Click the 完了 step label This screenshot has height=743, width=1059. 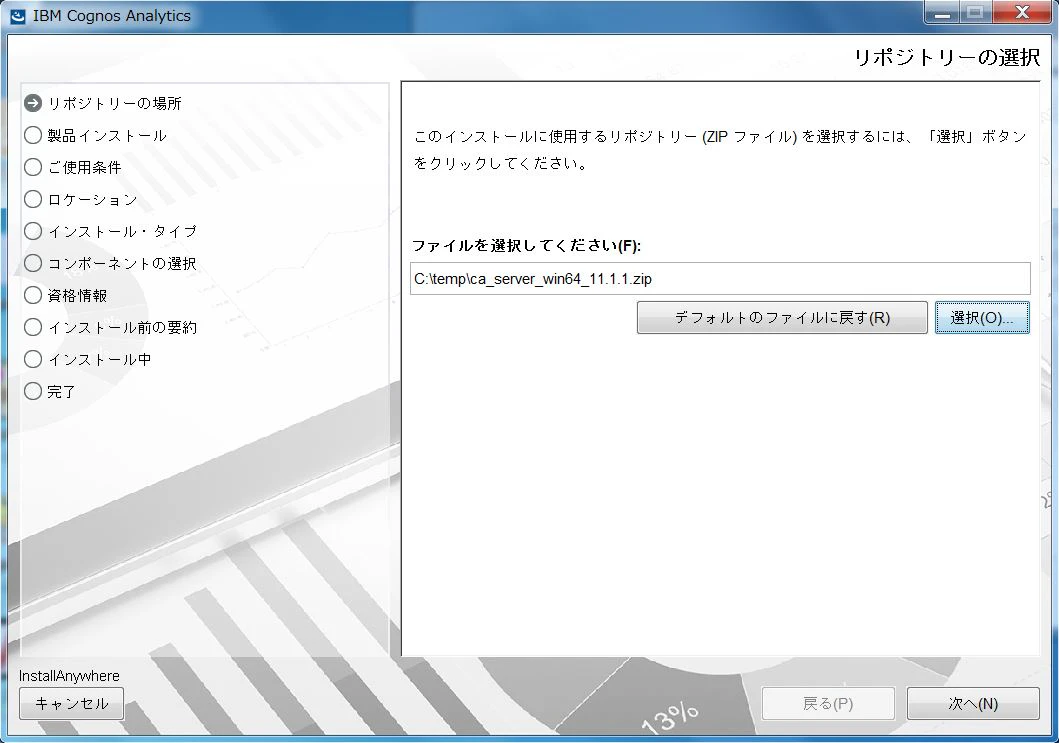[x=61, y=391]
